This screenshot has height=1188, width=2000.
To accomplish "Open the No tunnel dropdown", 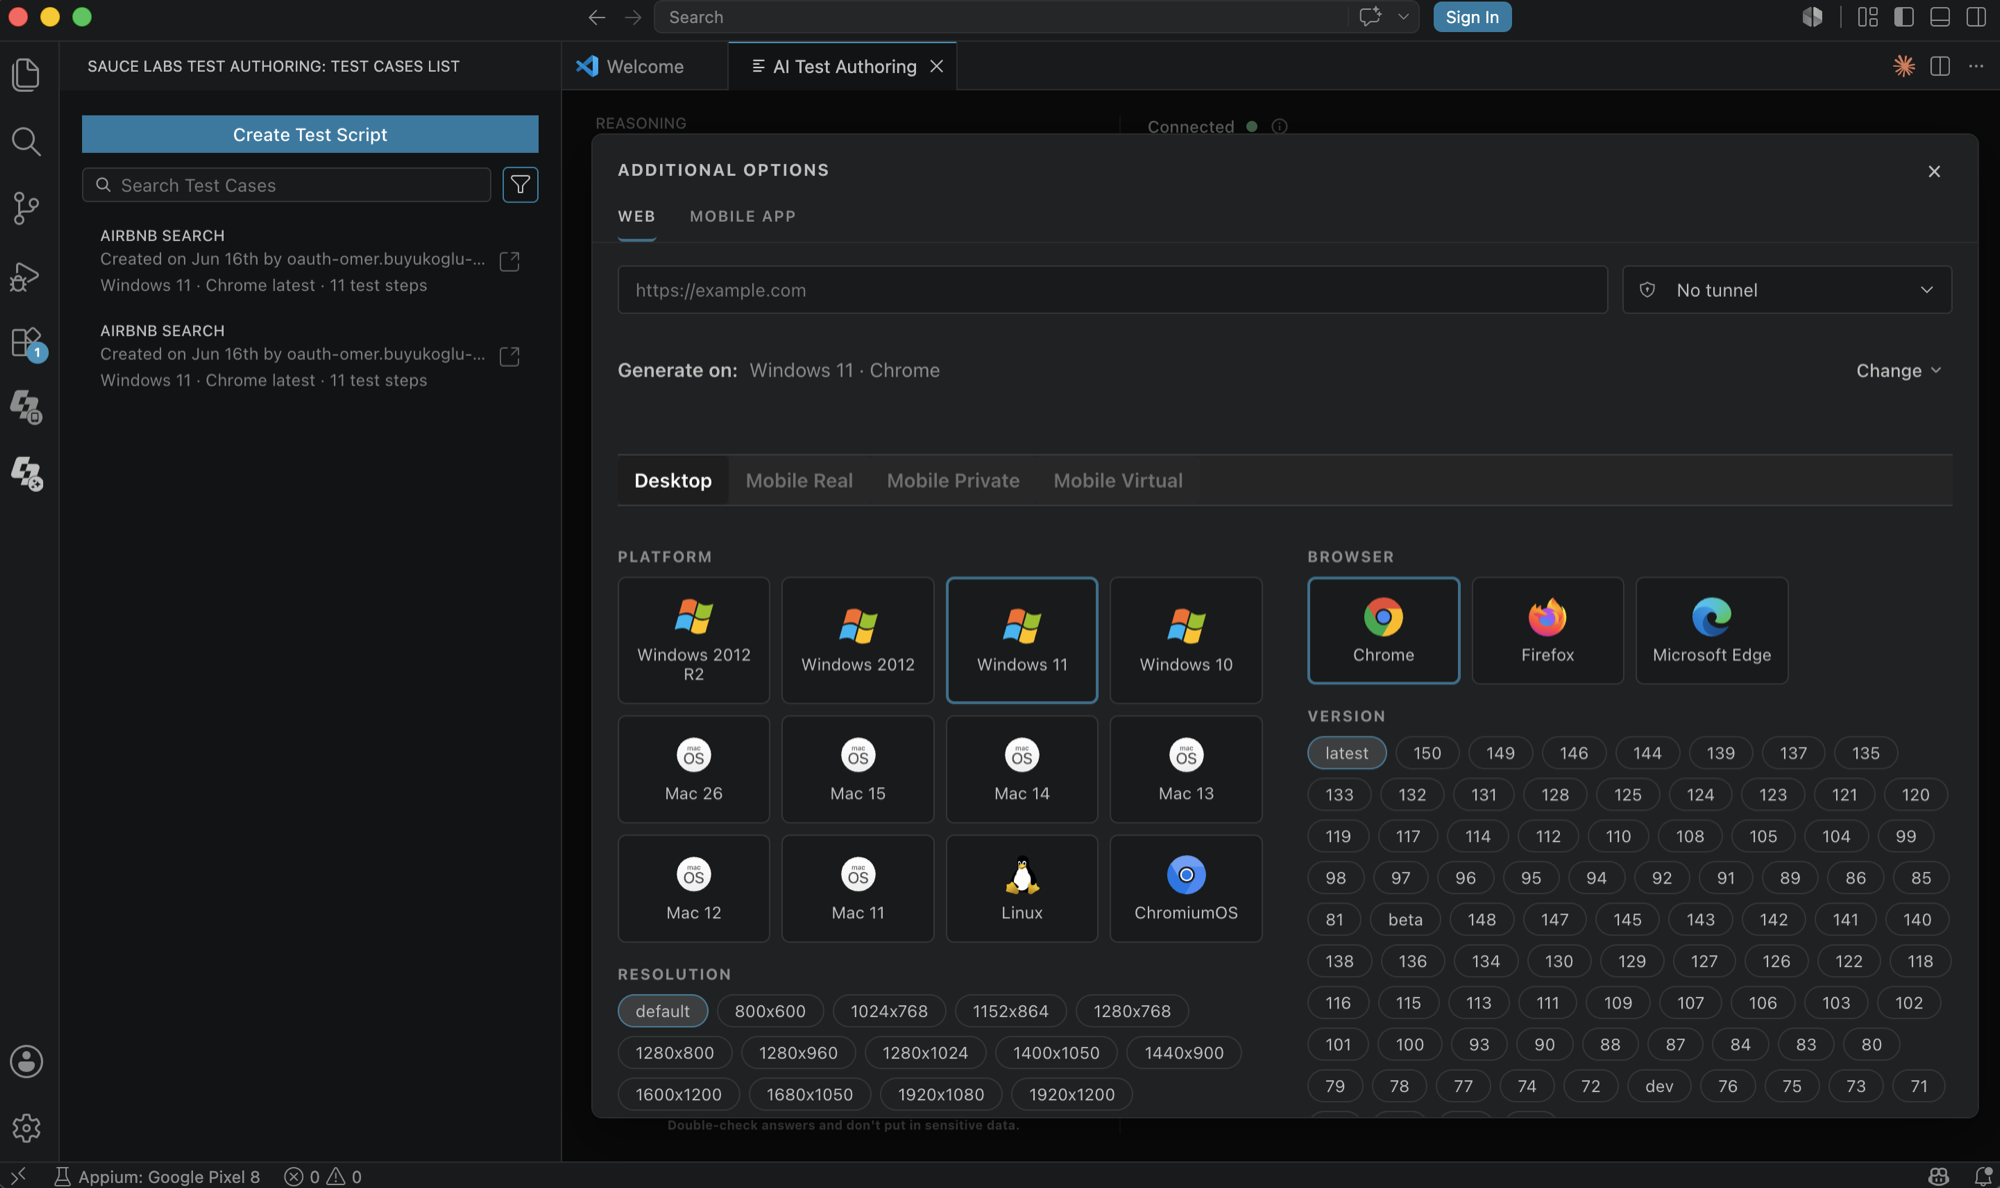I will coord(1787,290).
